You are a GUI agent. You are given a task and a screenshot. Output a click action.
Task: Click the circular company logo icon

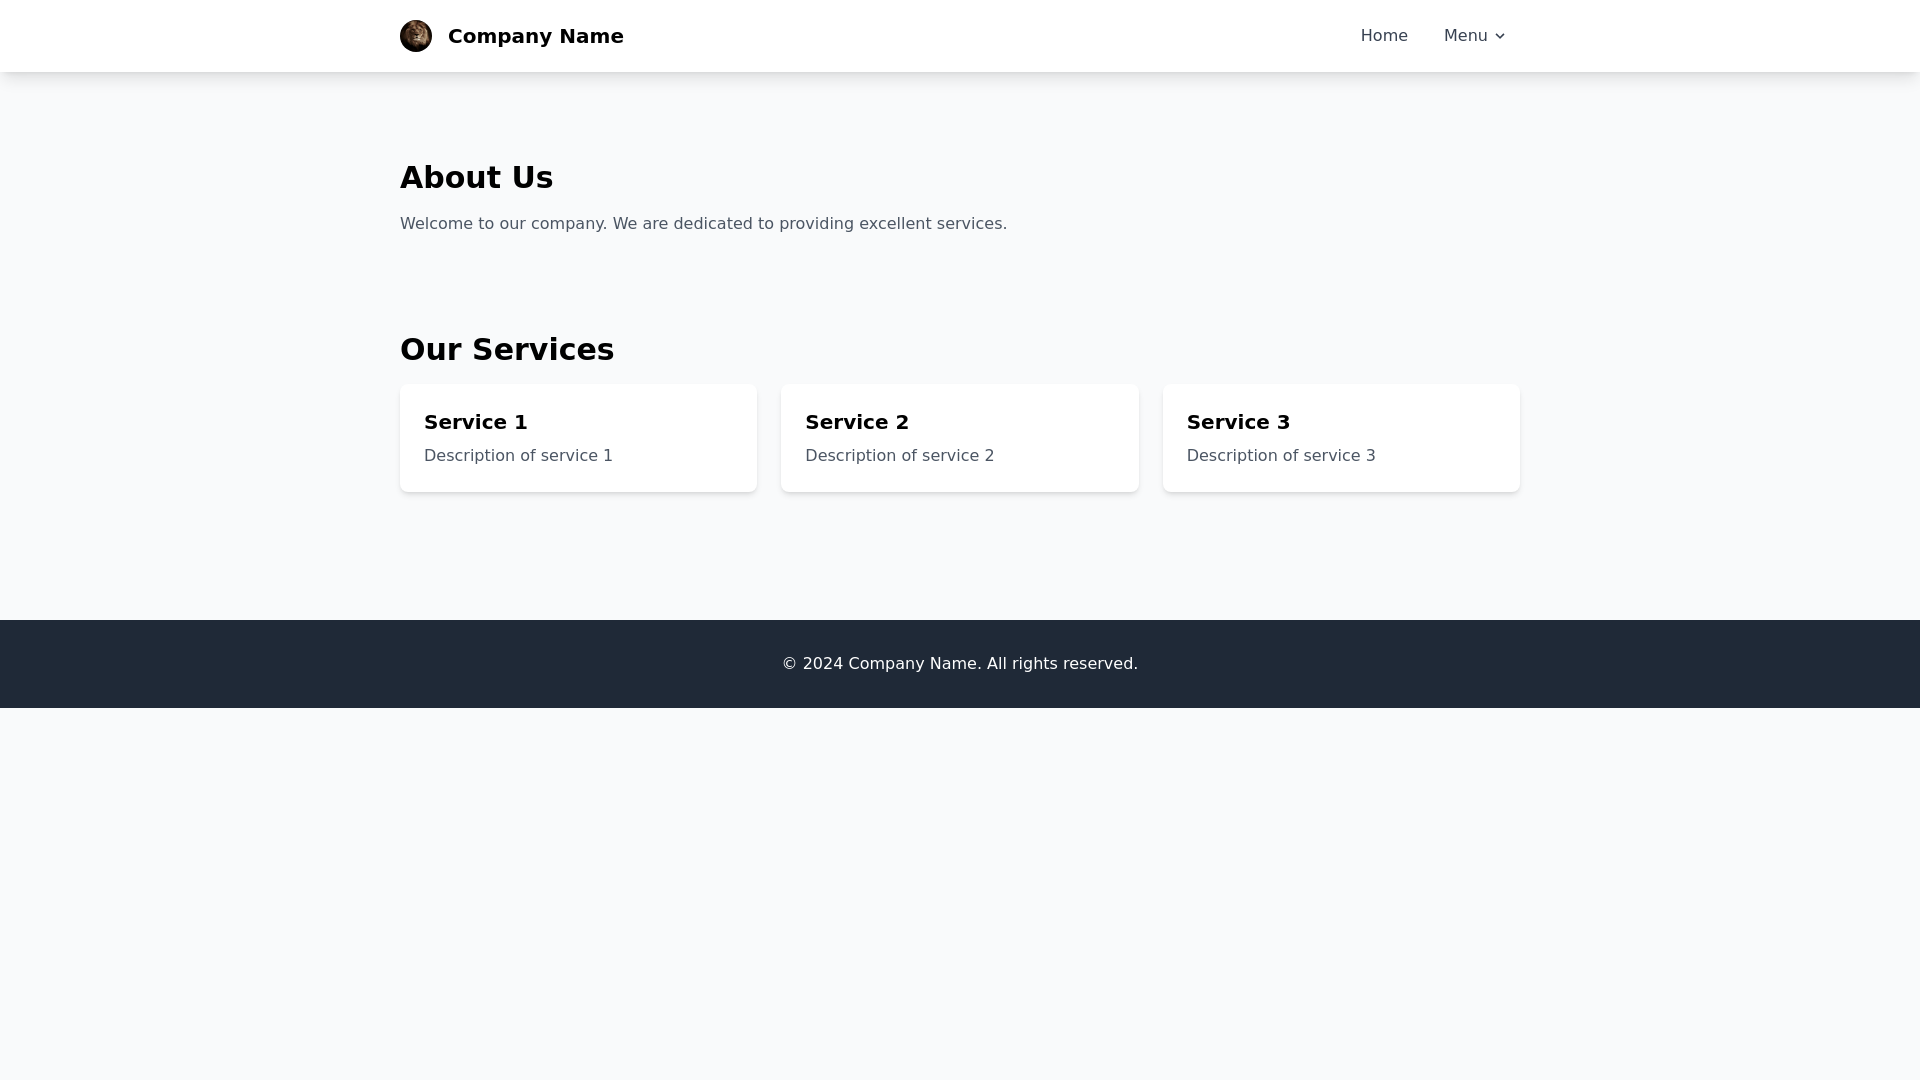tap(415, 35)
